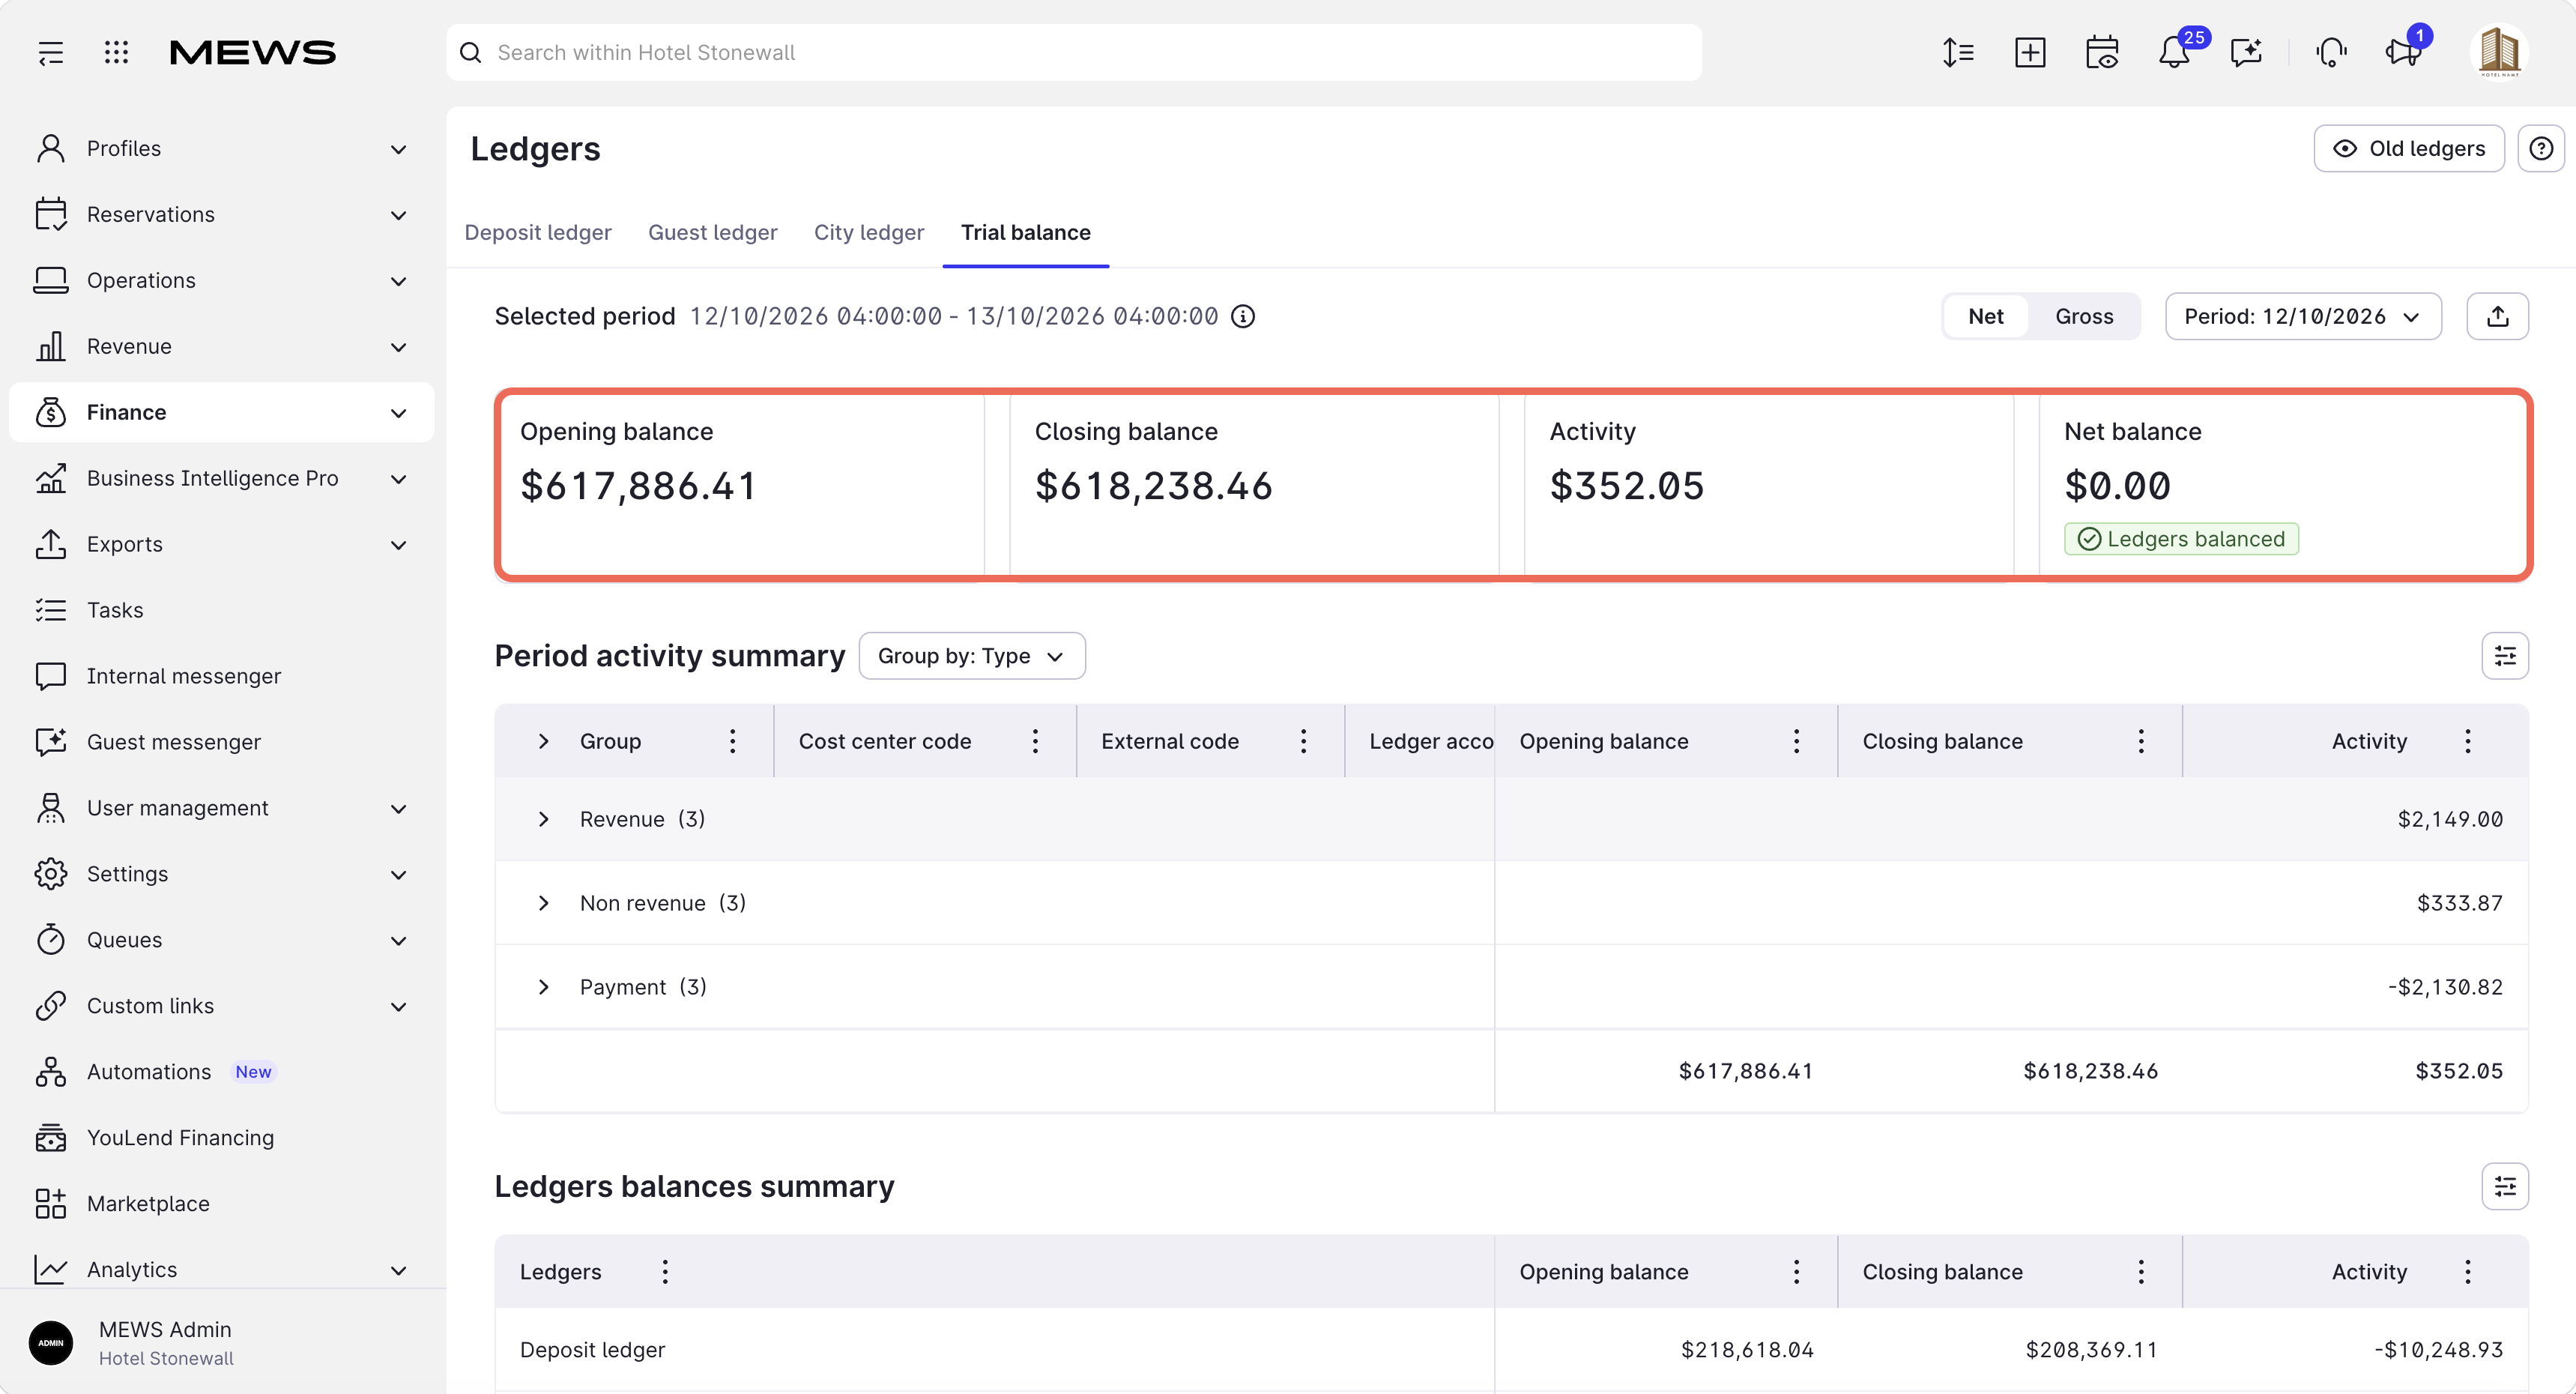The width and height of the screenshot is (2576, 1394).
Task: Open Custom links sidebar menu
Action: (222, 1006)
